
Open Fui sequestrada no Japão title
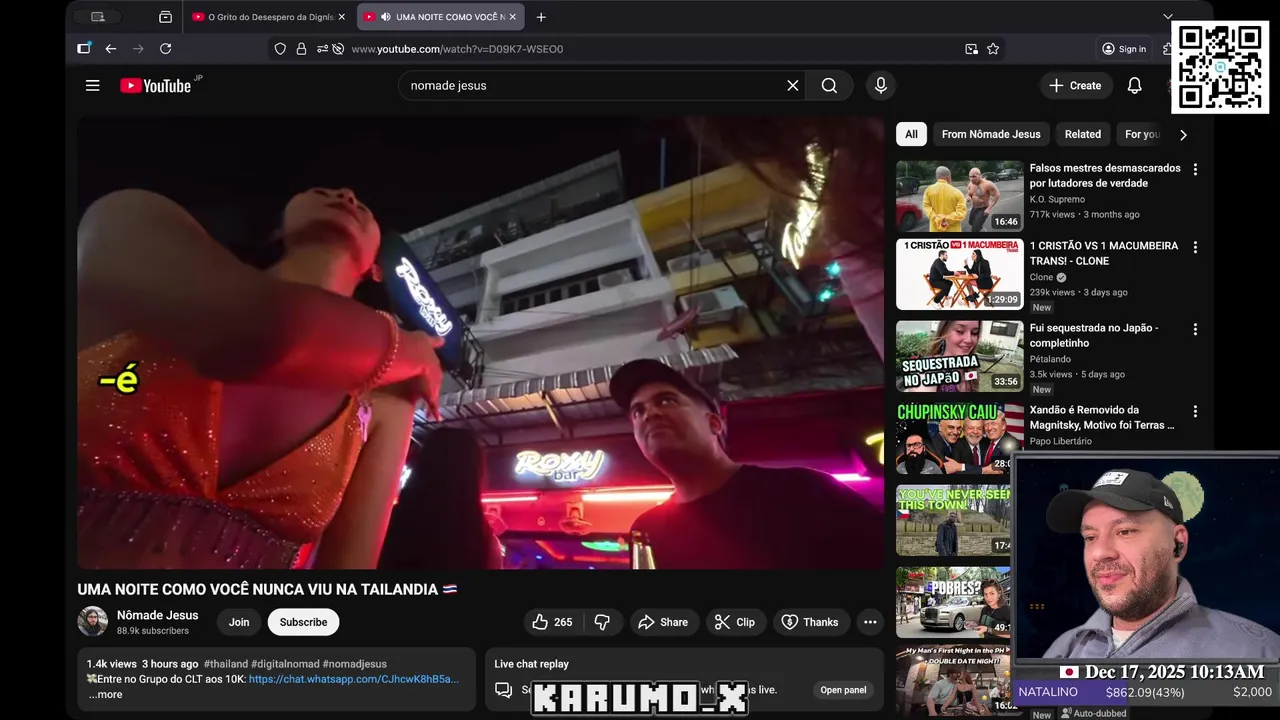[1094, 335]
